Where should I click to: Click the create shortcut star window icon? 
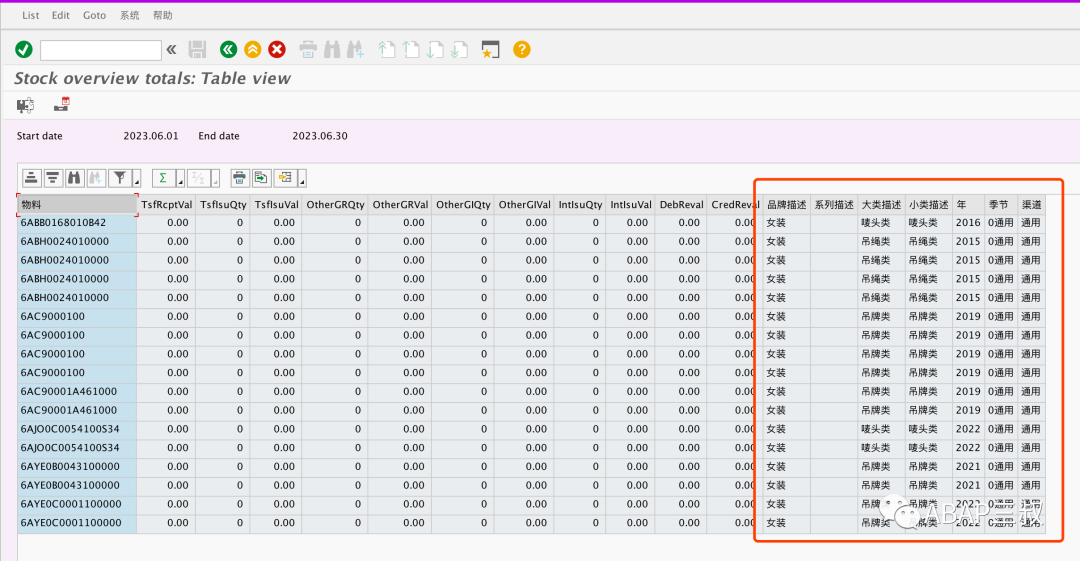click(490, 50)
